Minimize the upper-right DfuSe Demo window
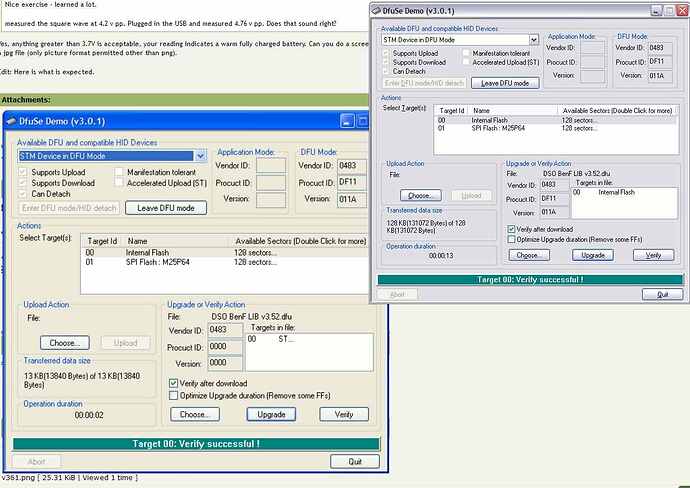Image resolution: width=690 pixels, height=488 pixels. [x=656, y=11]
